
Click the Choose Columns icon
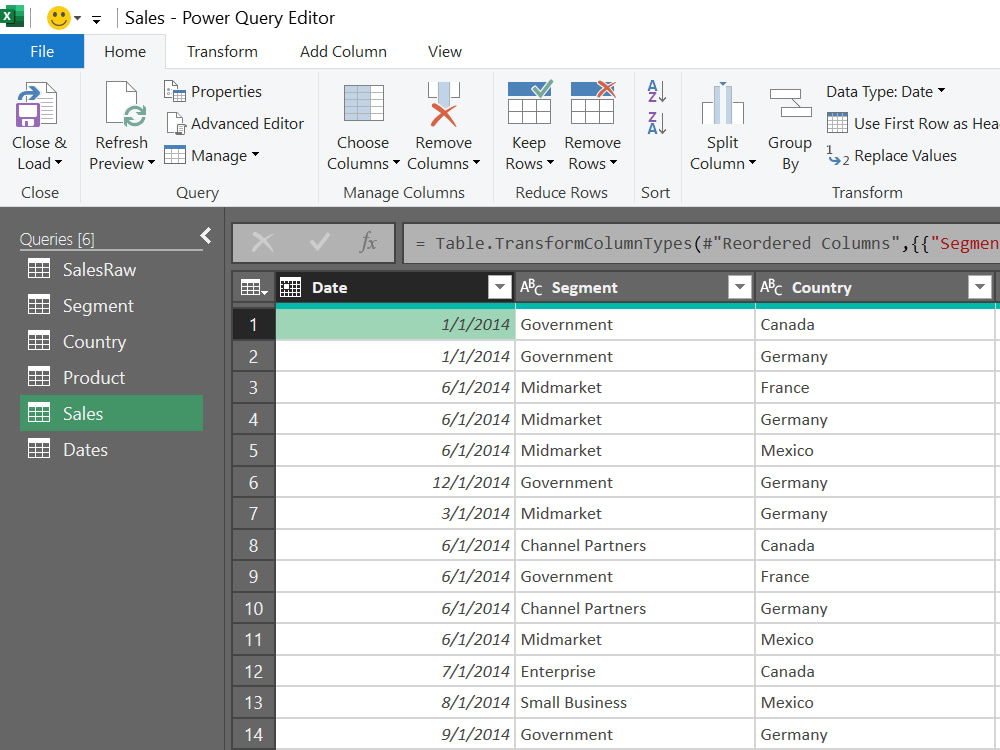pyautogui.click(x=363, y=110)
